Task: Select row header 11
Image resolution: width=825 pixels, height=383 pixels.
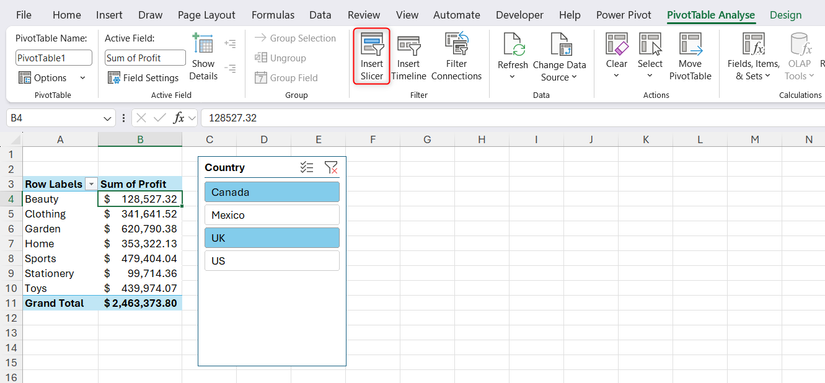Action: 12,304
